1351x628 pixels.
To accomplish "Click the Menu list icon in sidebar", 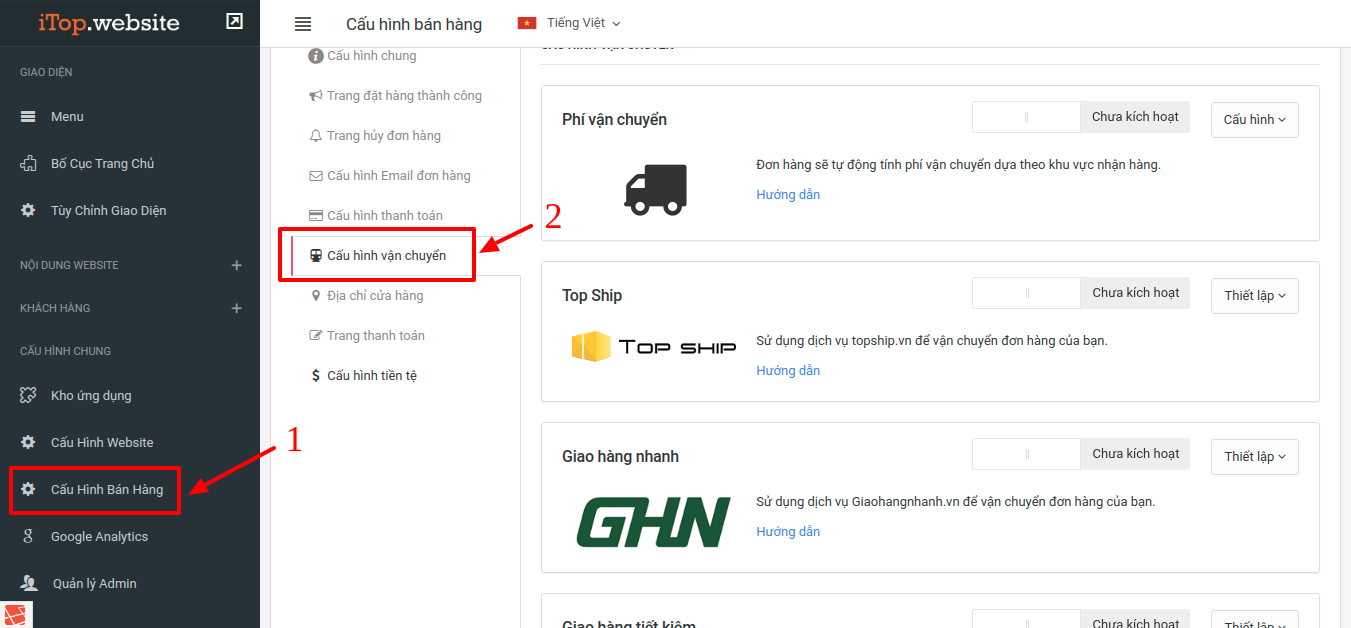I will tap(28, 117).
